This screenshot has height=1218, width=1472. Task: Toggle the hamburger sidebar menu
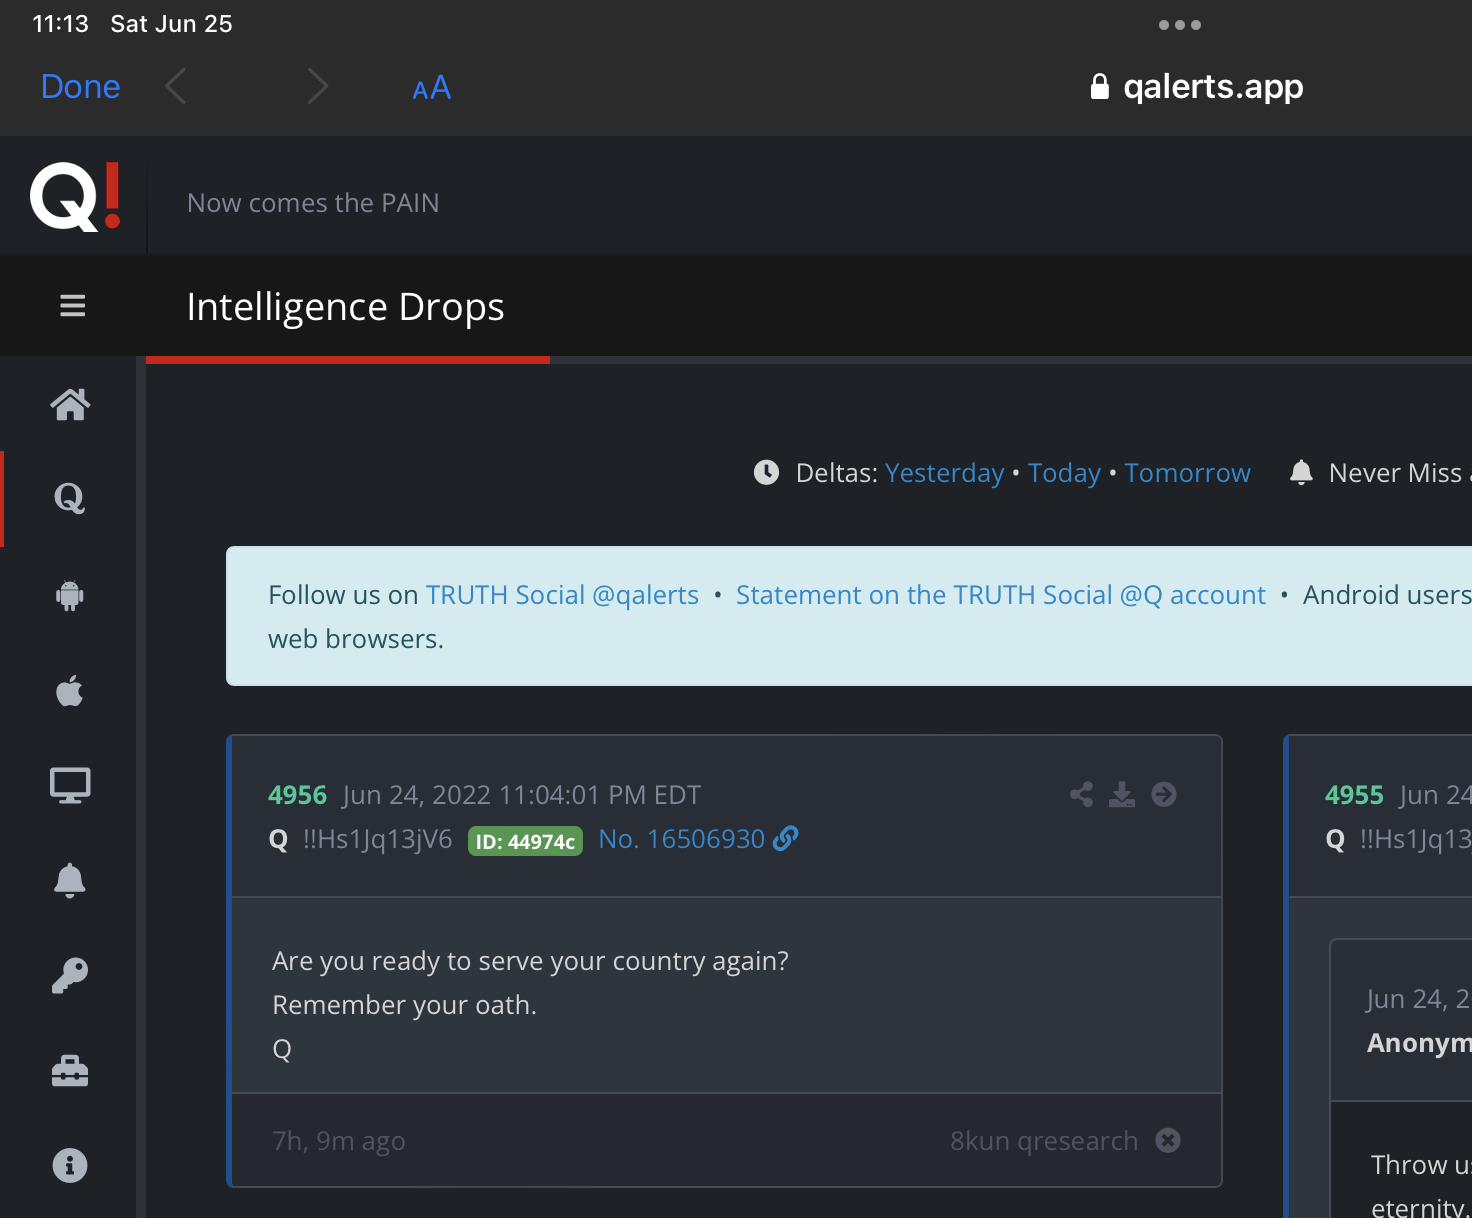(x=72, y=305)
